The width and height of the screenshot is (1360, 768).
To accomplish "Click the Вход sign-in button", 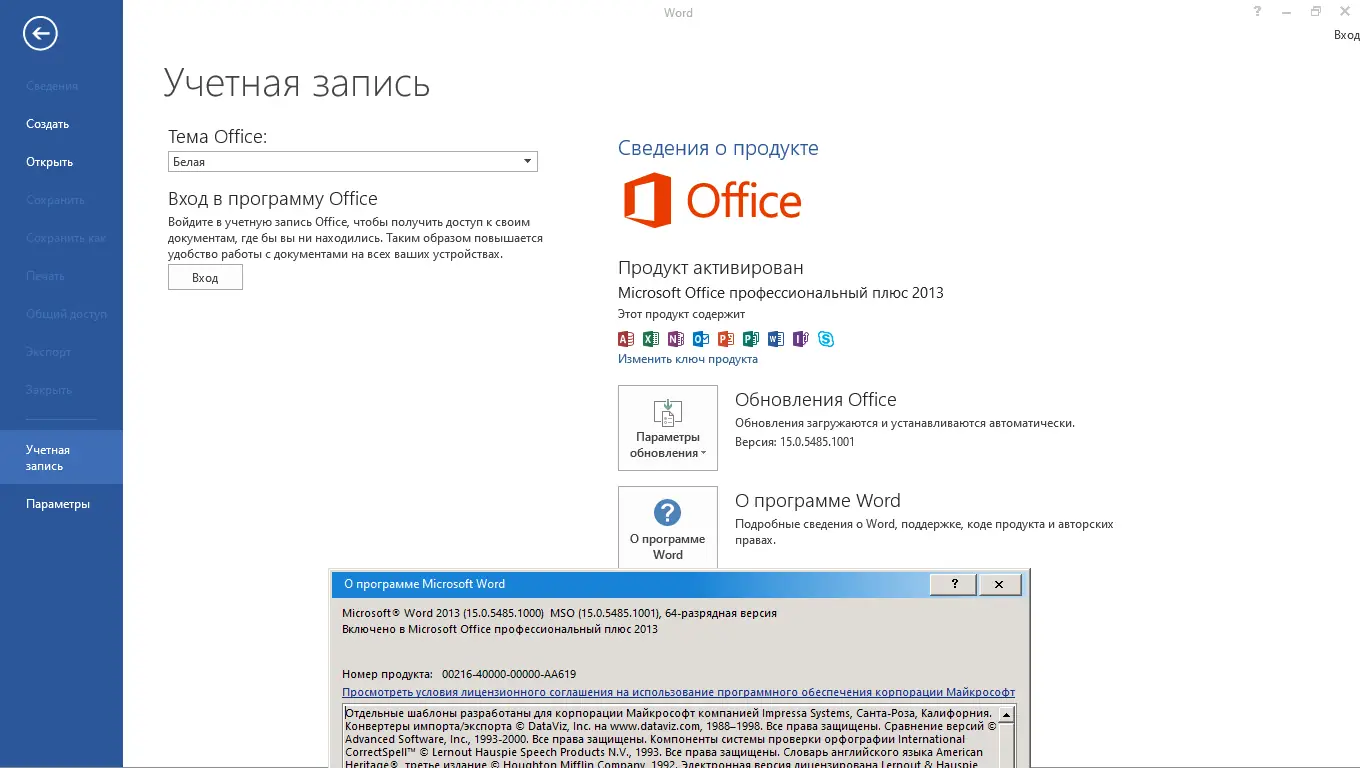I will (205, 277).
